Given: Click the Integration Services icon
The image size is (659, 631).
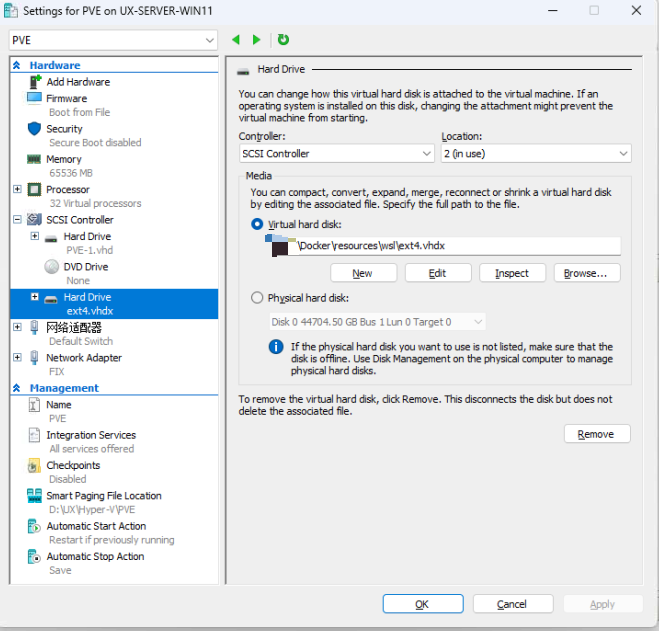Looking at the screenshot, I should (34, 435).
